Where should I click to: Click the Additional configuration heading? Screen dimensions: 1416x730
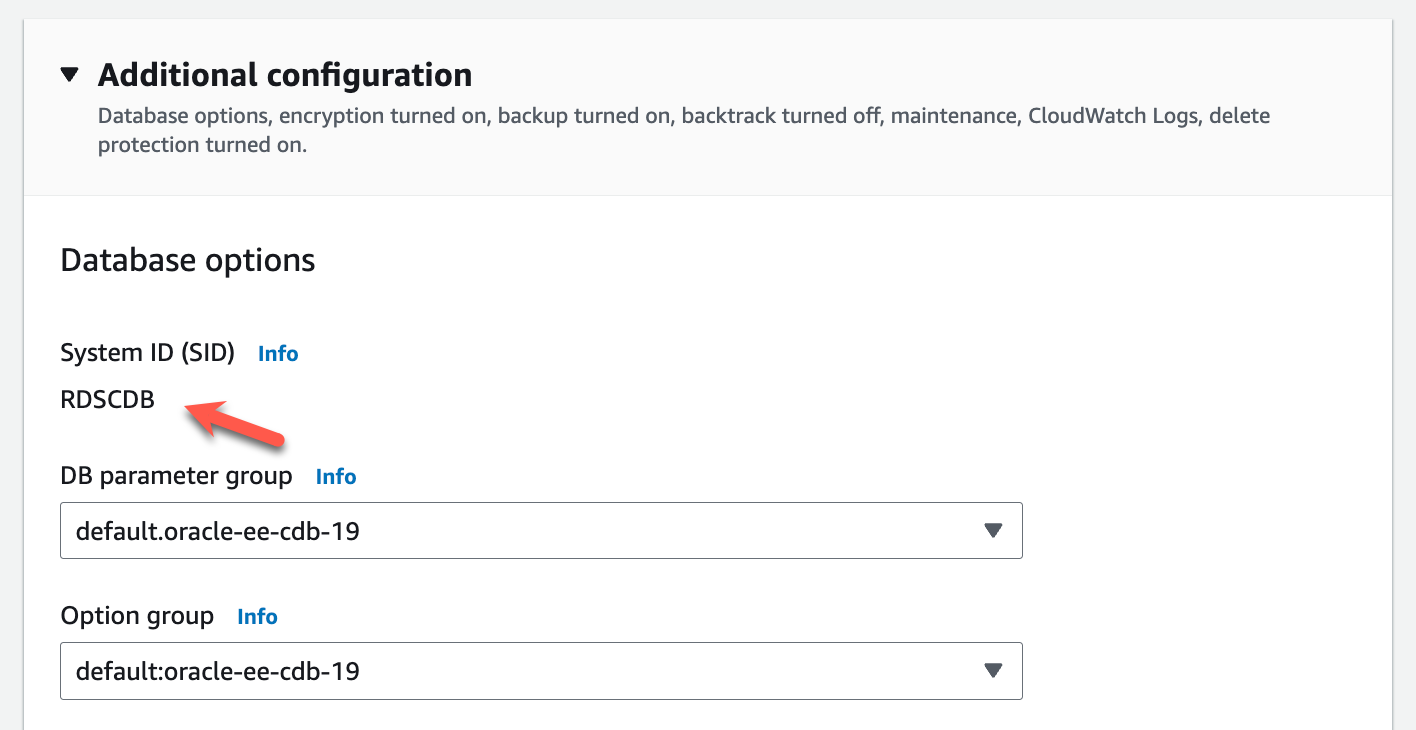(x=285, y=75)
